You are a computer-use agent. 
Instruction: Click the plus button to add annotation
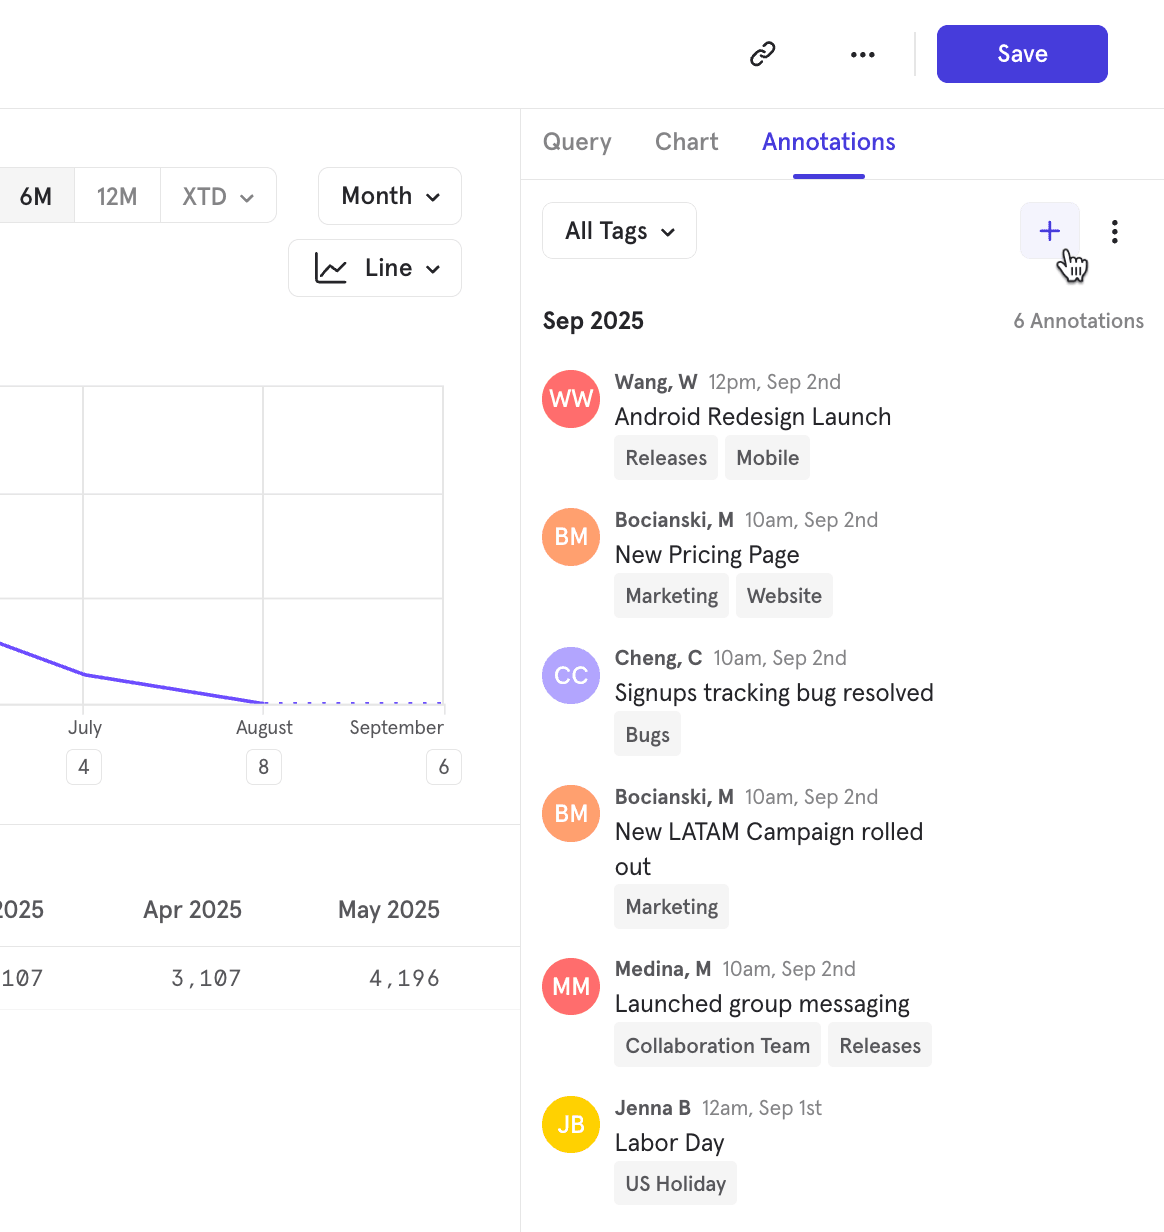pos(1049,231)
